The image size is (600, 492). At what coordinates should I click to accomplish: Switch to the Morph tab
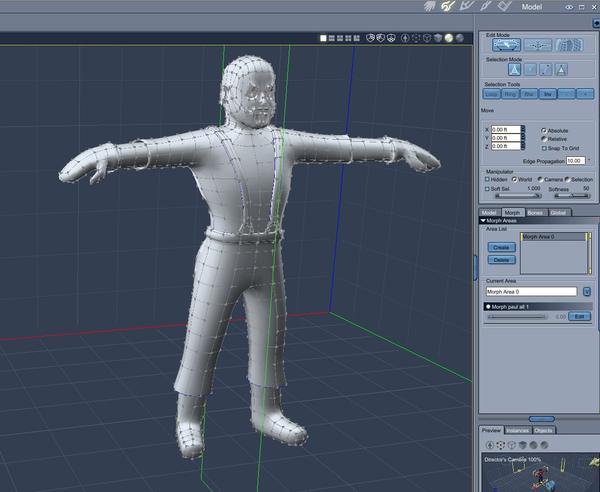pos(512,212)
